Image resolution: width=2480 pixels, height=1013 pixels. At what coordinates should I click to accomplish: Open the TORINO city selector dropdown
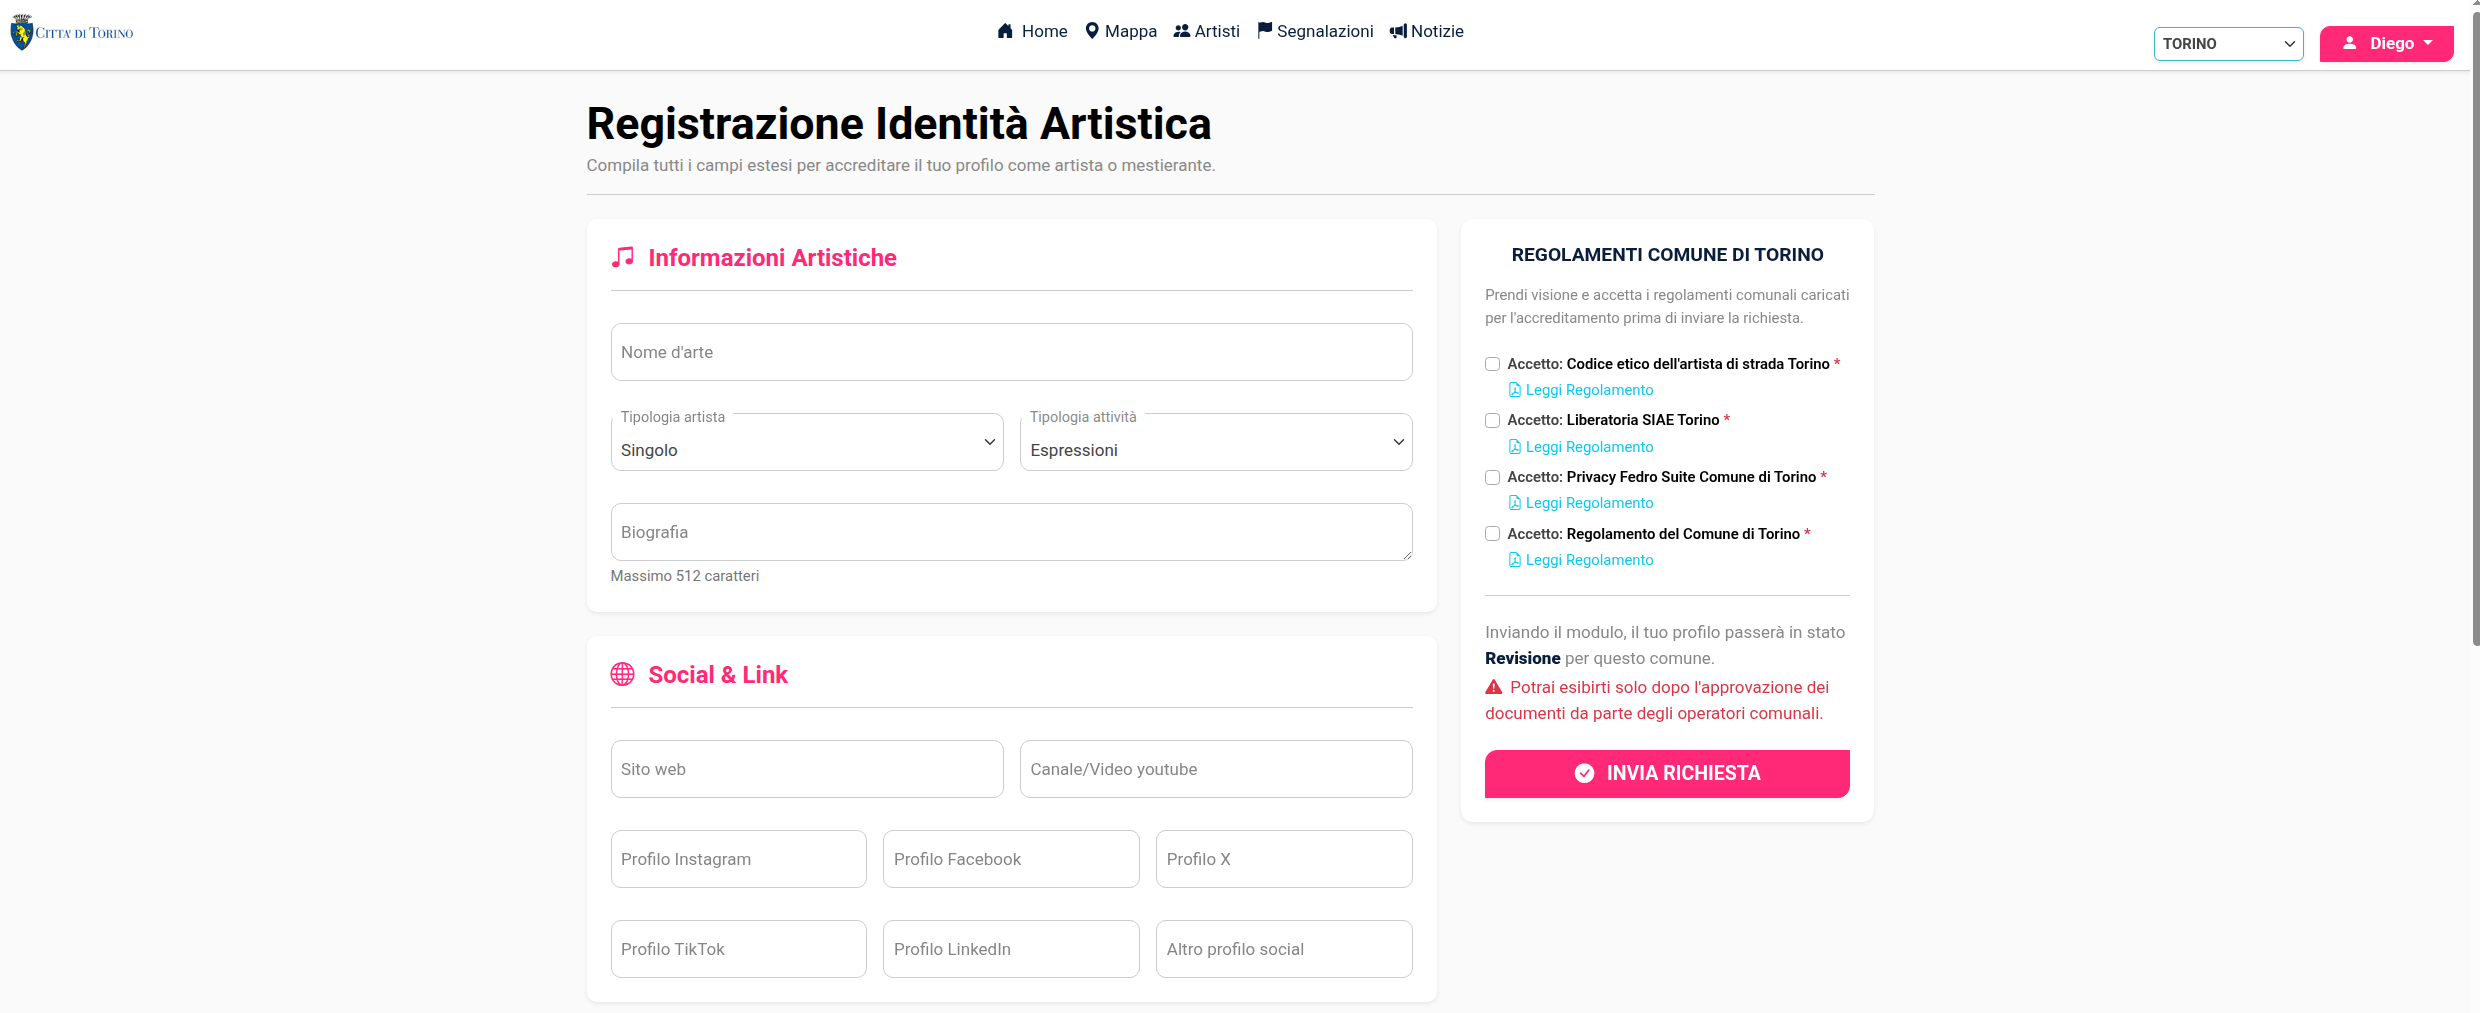tap(2229, 44)
